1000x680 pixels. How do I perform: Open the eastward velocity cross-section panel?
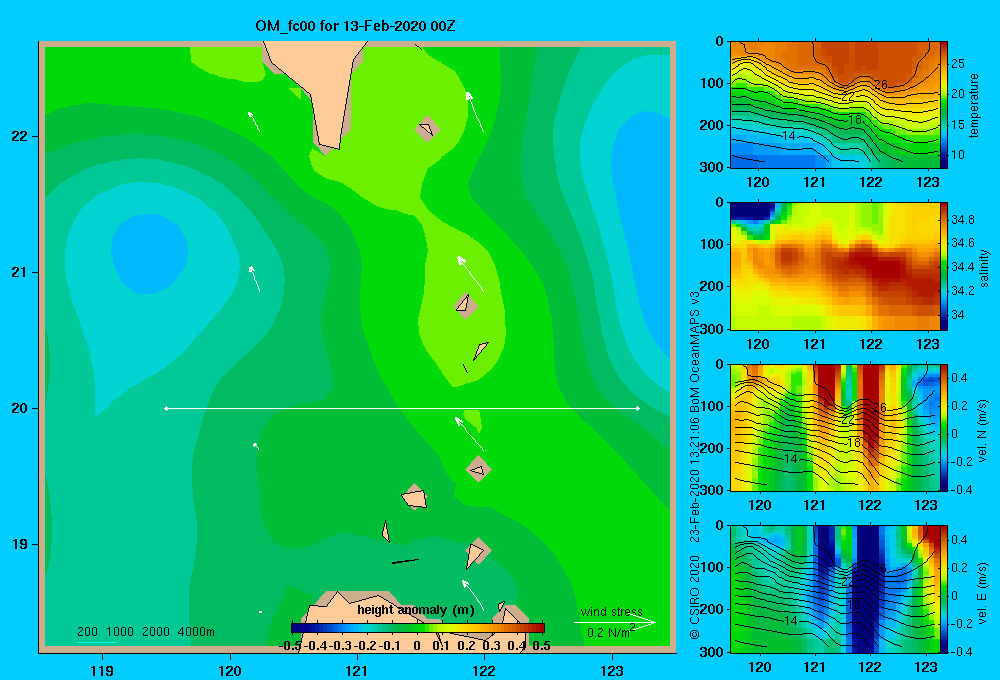[x=834, y=589]
